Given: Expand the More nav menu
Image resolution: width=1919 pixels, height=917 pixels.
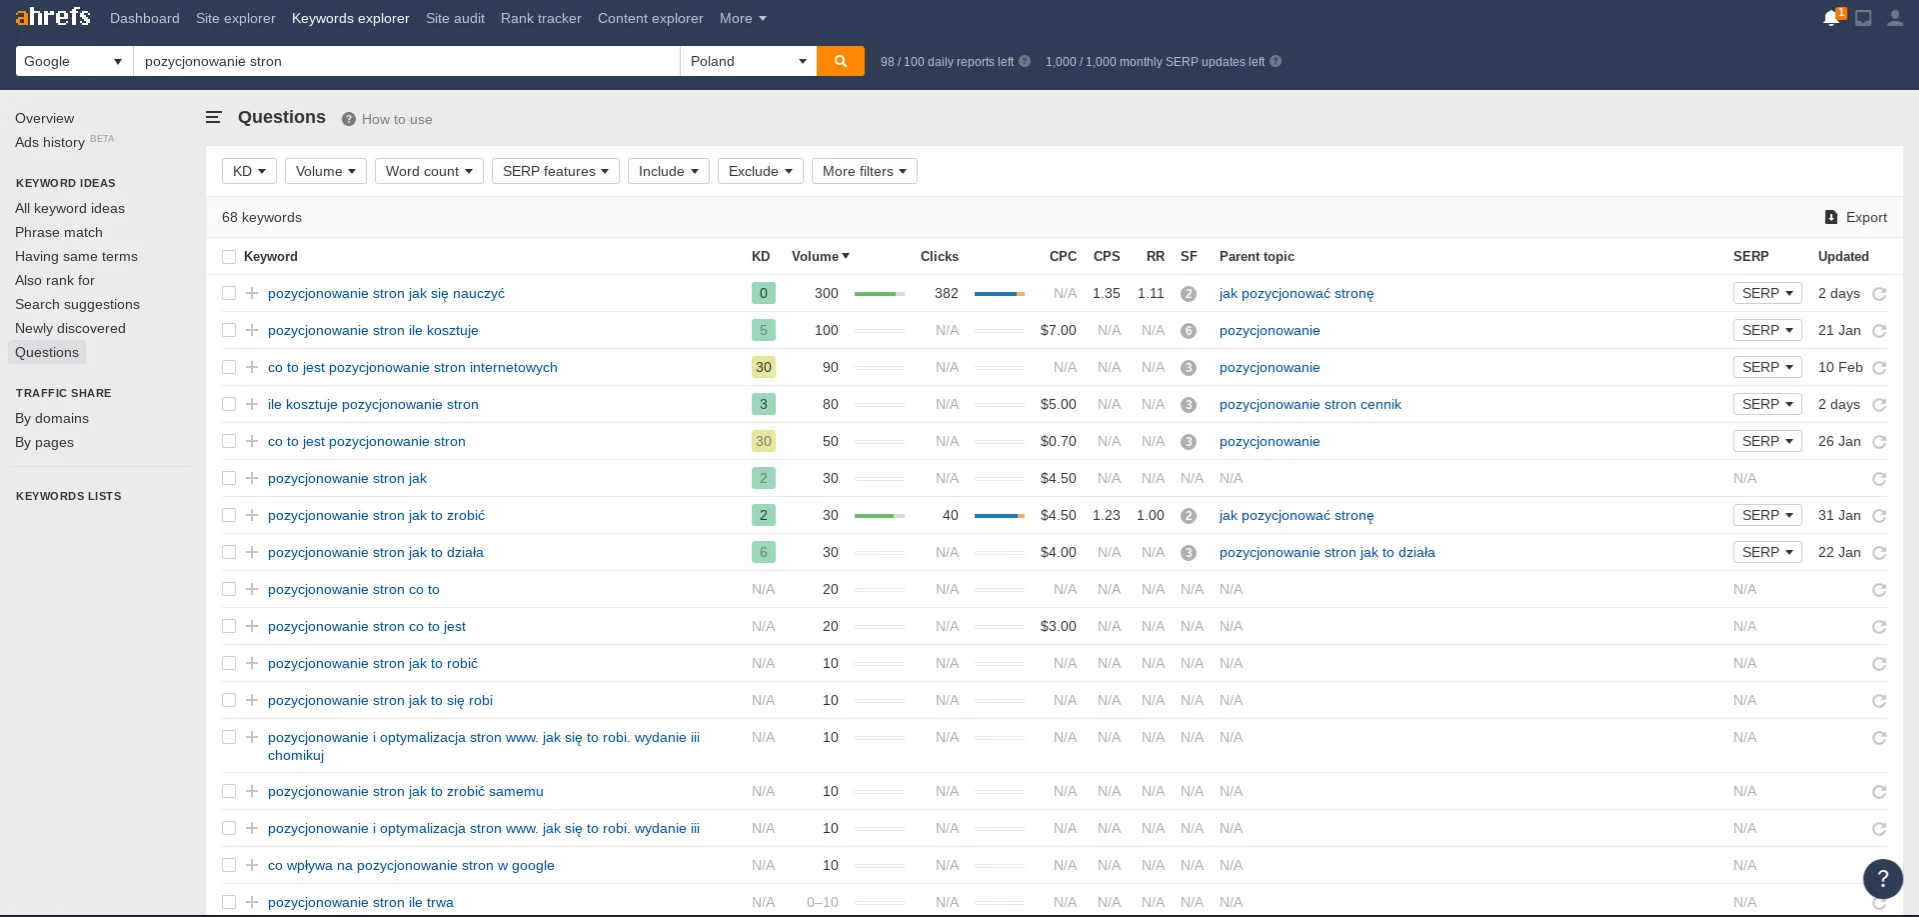Looking at the screenshot, I should pyautogui.click(x=743, y=18).
